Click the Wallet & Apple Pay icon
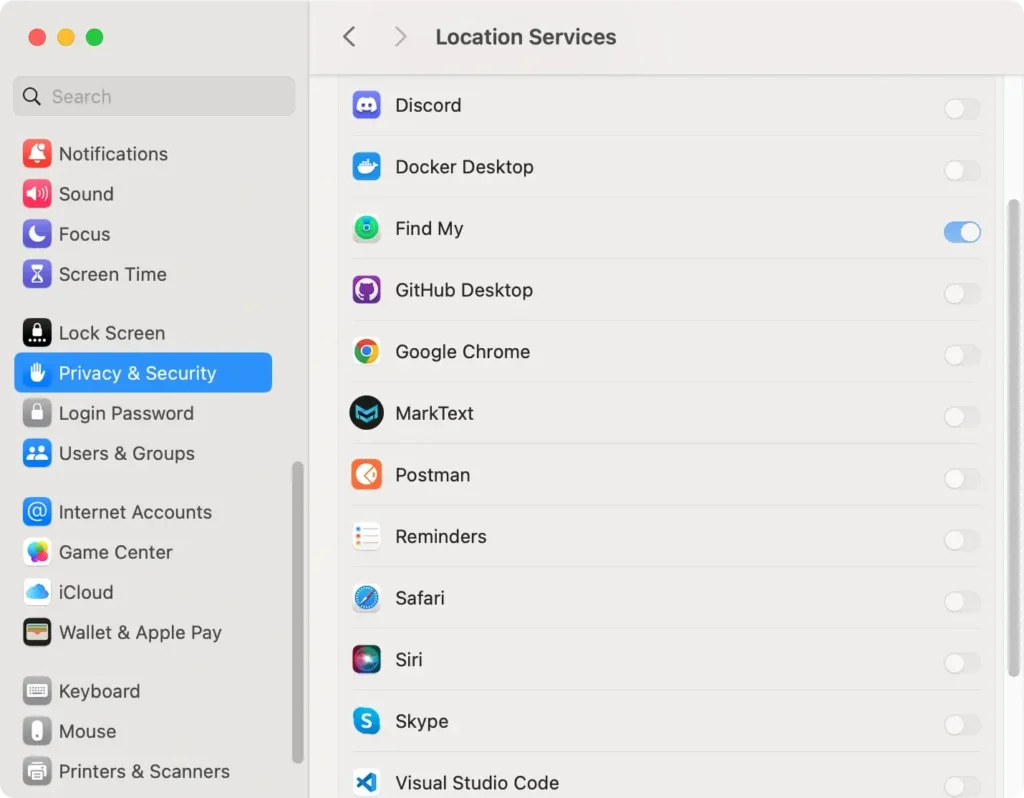Screen dimensions: 1024x798 point(37,632)
